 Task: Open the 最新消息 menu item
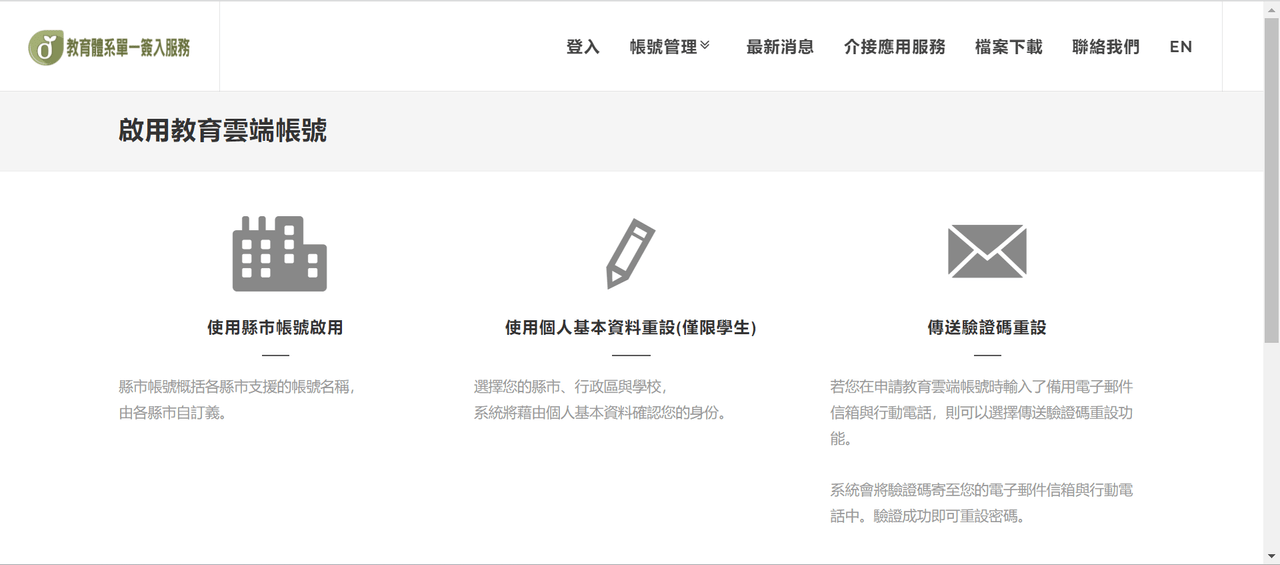(x=780, y=47)
